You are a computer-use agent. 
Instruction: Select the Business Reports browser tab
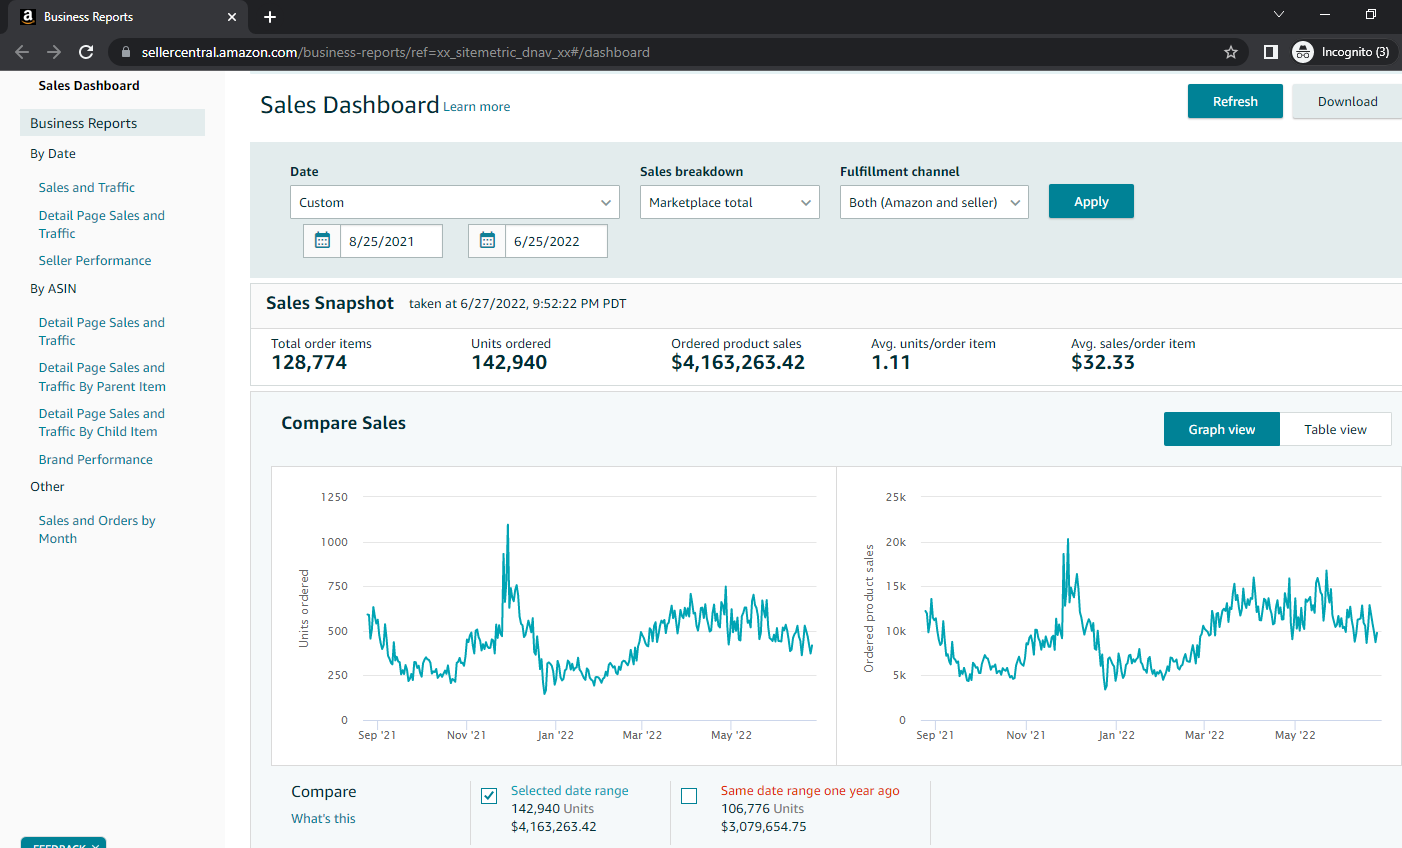[x=128, y=17]
